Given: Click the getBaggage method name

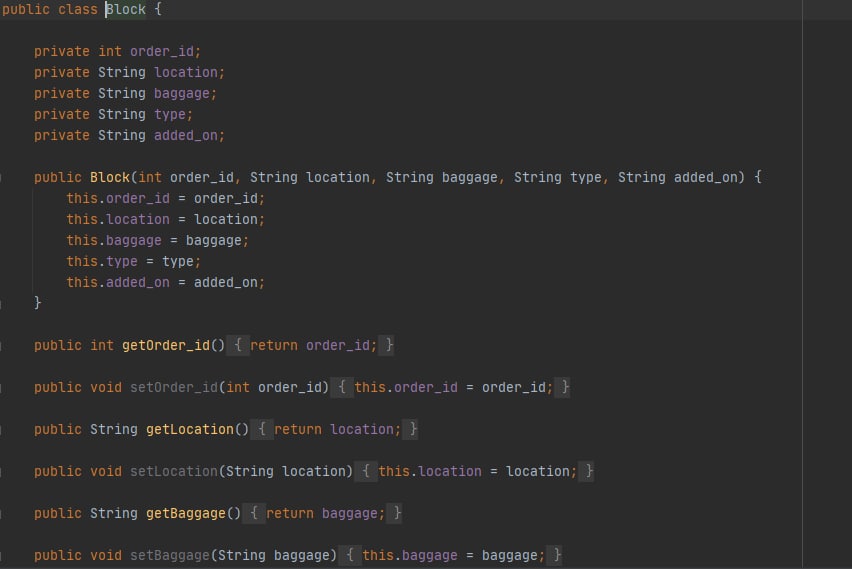Looking at the screenshot, I should coord(185,514).
